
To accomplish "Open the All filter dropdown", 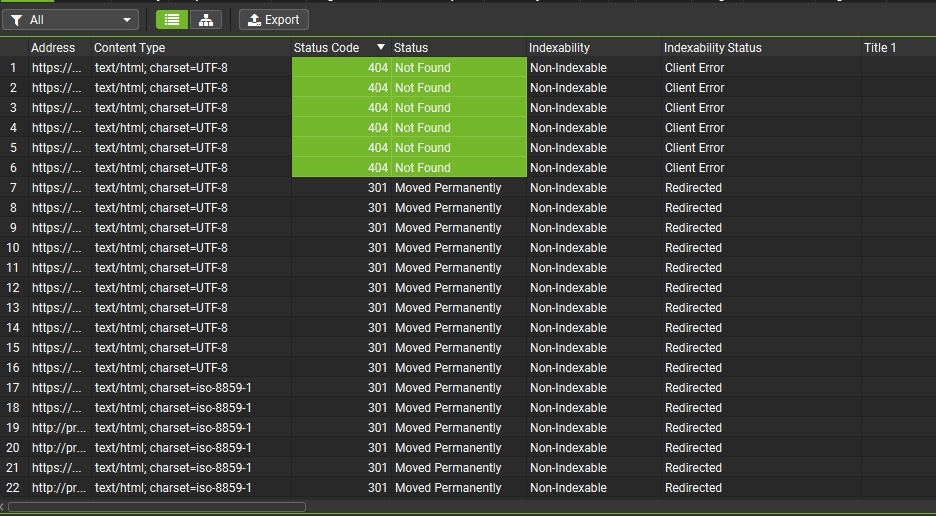I will coord(70,20).
